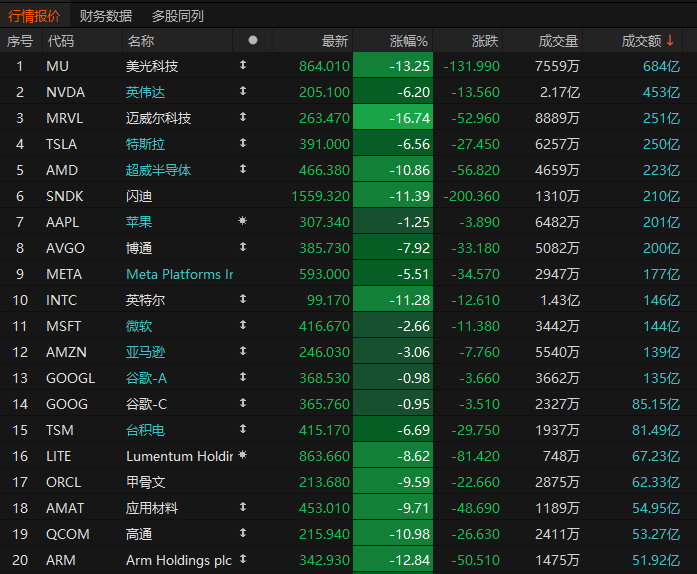Click TSLA latest price 391.000
This screenshot has height=574, width=697.
click(324, 144)
